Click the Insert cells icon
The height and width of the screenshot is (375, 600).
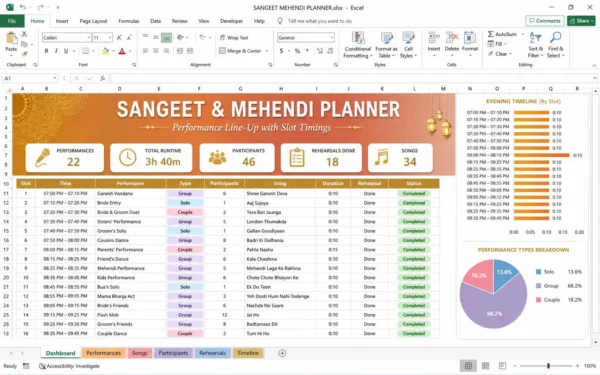434,38
